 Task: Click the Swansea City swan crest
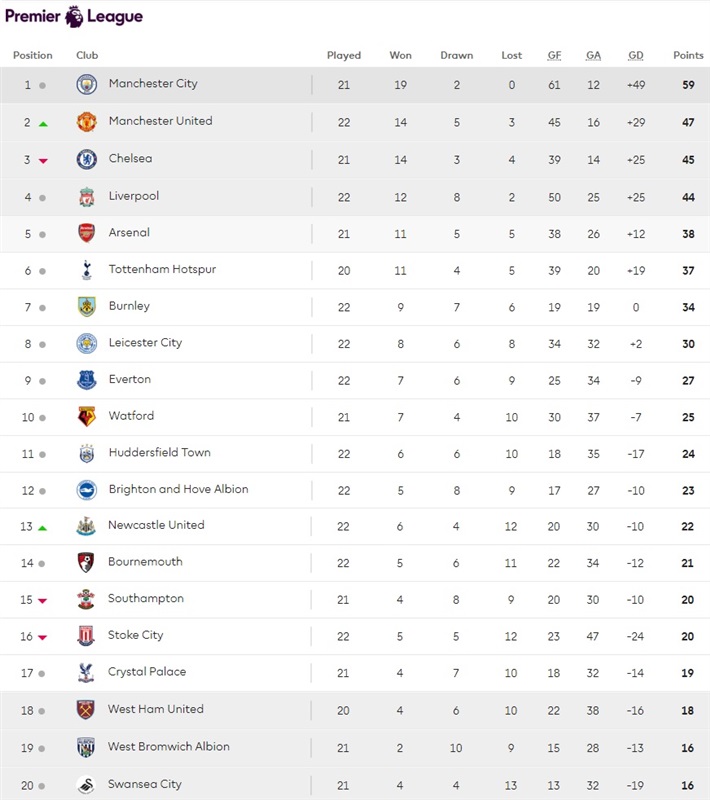[x=86, y=785]
